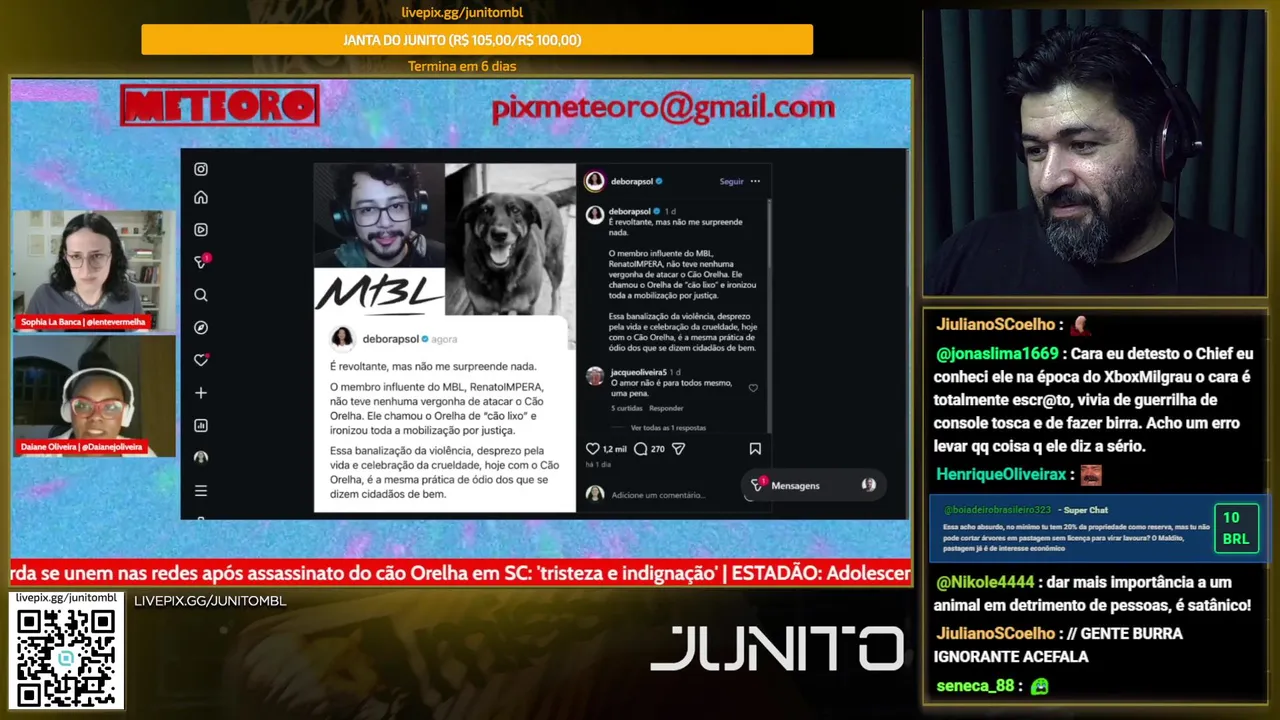This screenshot has height=720, width=1280.
Task: Click the METEORO logo banner
Action: coord(219,106)
